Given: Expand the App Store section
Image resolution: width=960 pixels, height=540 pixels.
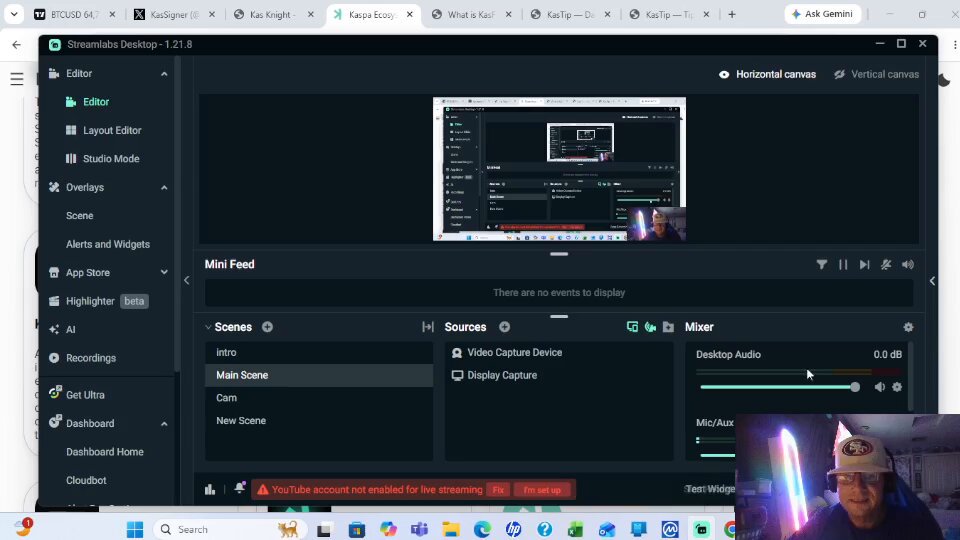Looking at the screenshot, I should click(164, 272).
